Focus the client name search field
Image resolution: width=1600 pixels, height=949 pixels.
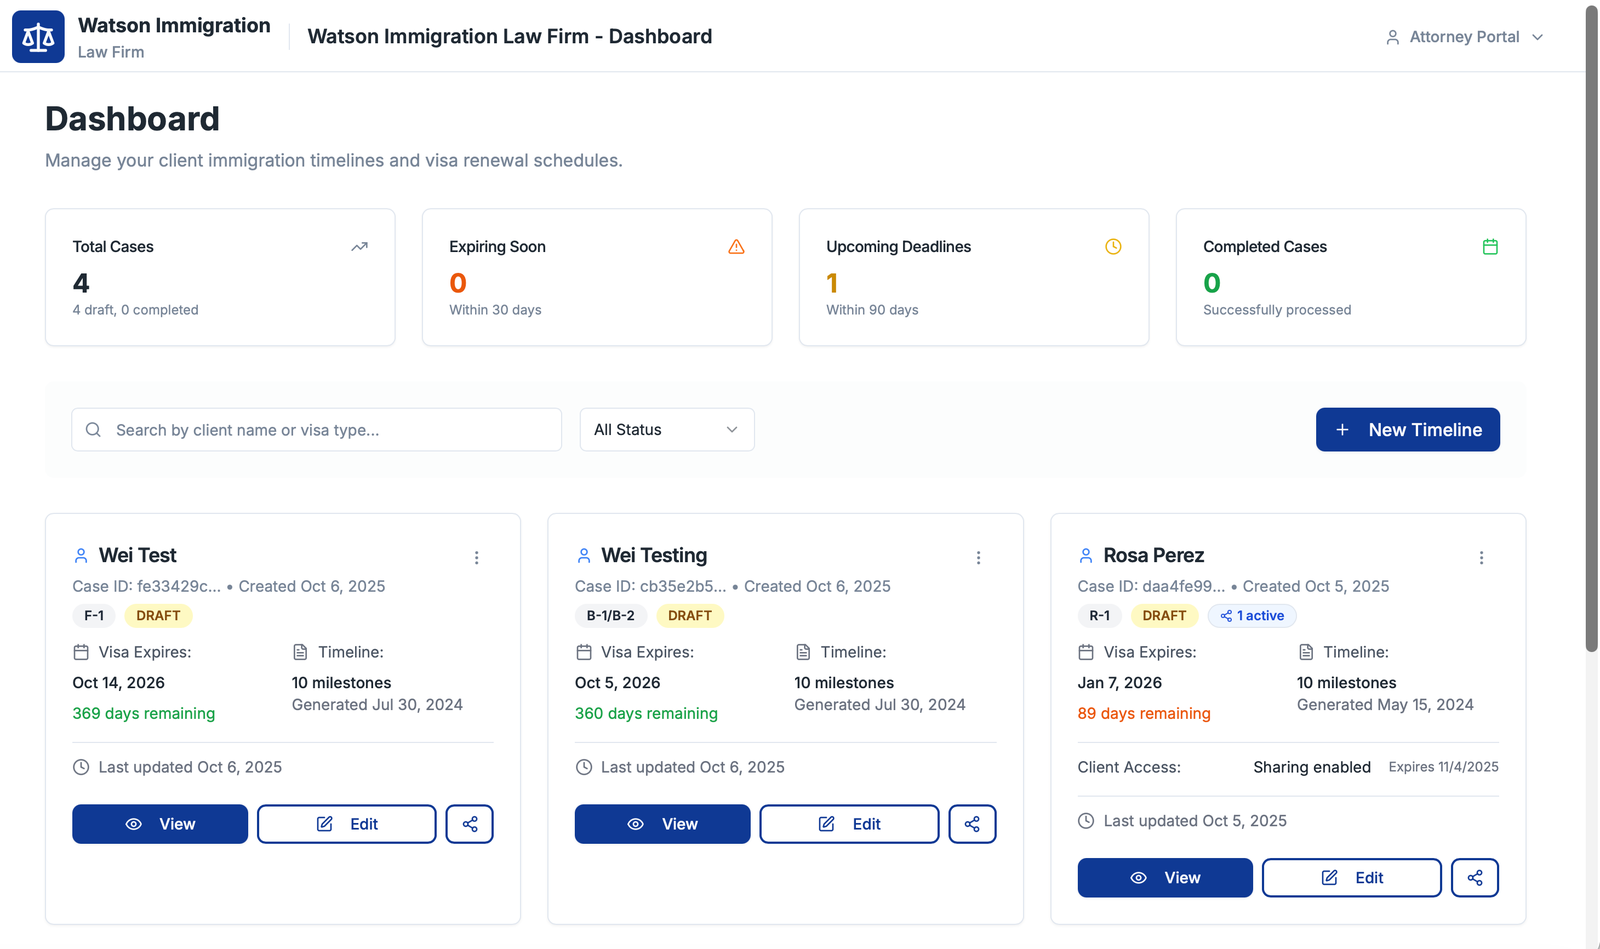pyautogui.click(x=317, y=430)
